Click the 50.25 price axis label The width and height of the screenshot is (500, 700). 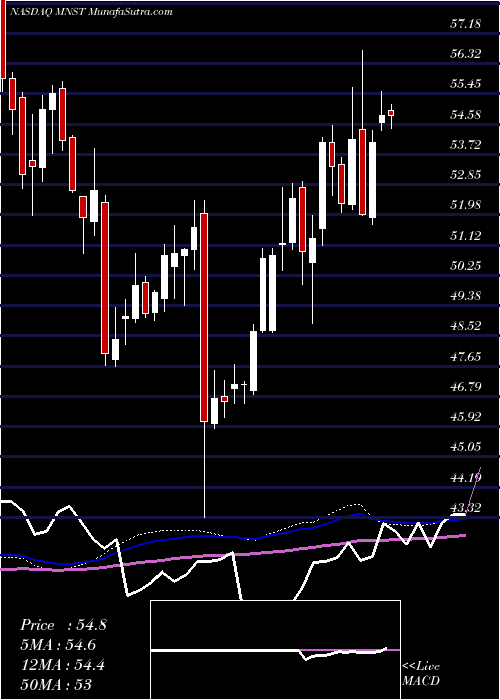[x=466, y=266]
